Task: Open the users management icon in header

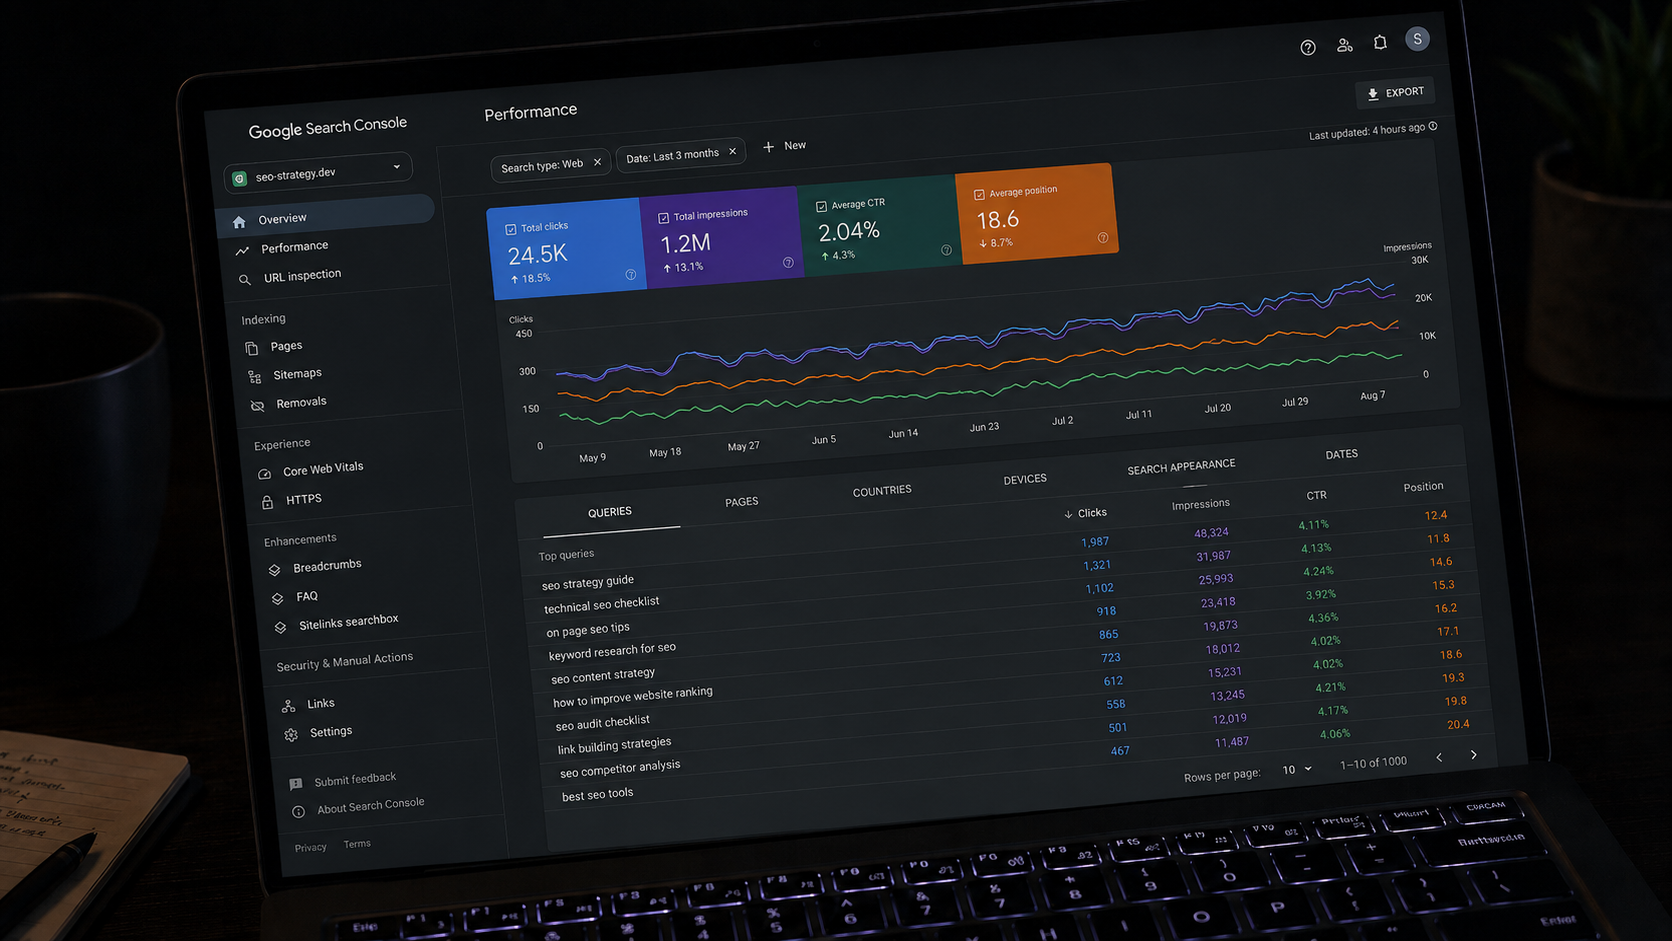Action: click(x=1344, y=45)
